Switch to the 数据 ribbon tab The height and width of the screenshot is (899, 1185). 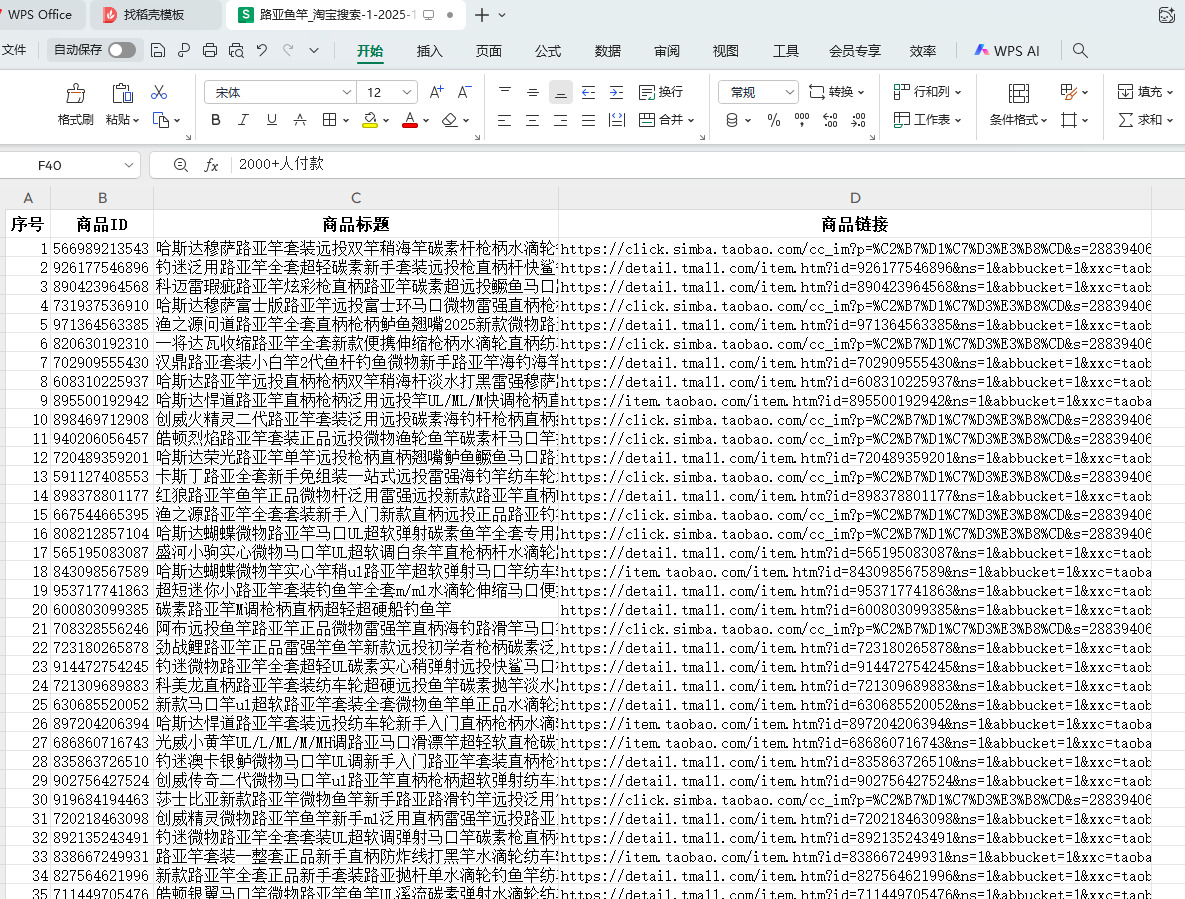click(607, 51)
